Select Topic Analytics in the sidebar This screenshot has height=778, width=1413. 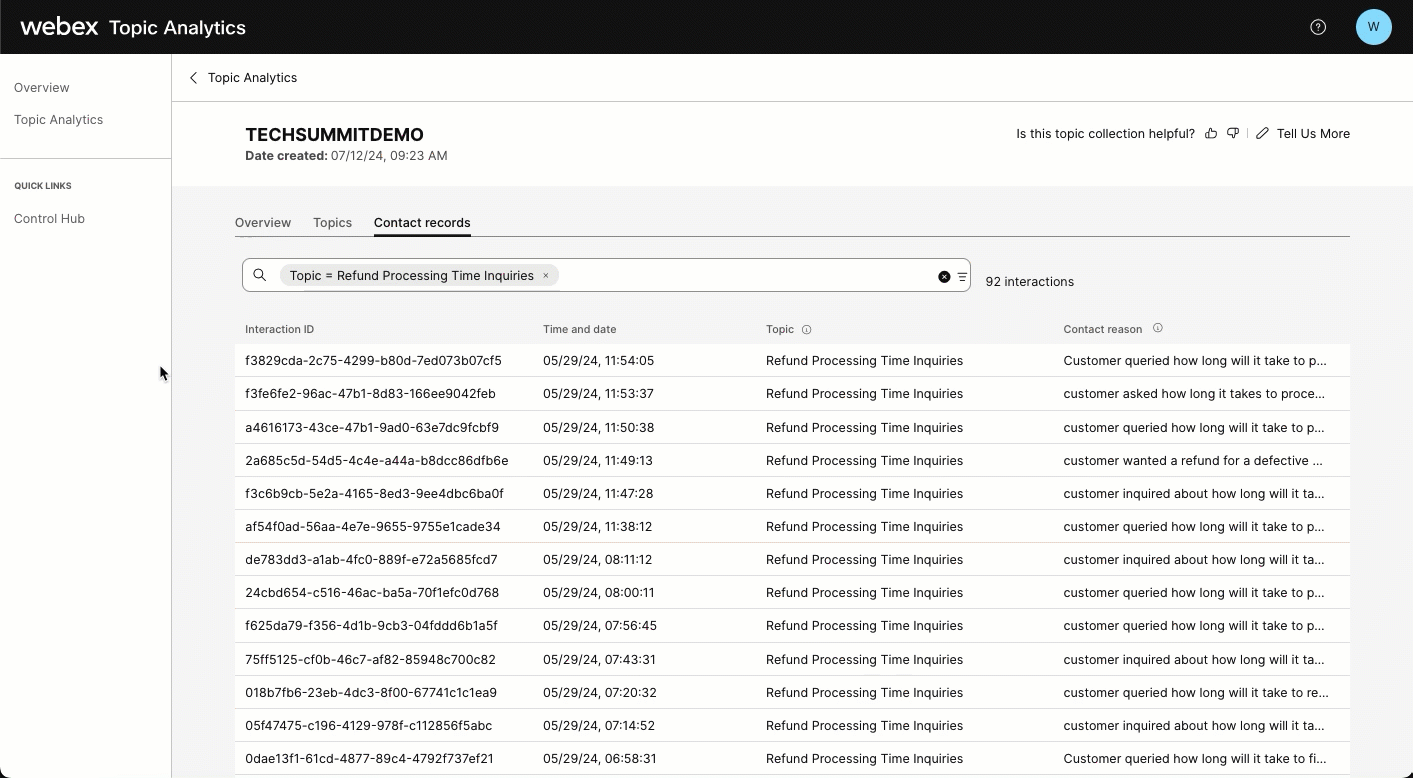pos(58,119)
